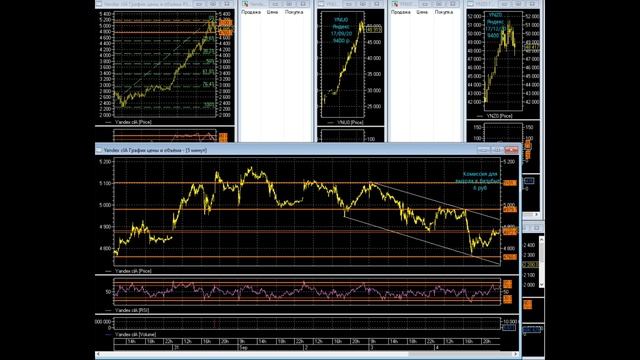Click the 'Продажа' column header in the first order book
The width and height of the screenshot is (640, 360).
(x=251, y=12)
